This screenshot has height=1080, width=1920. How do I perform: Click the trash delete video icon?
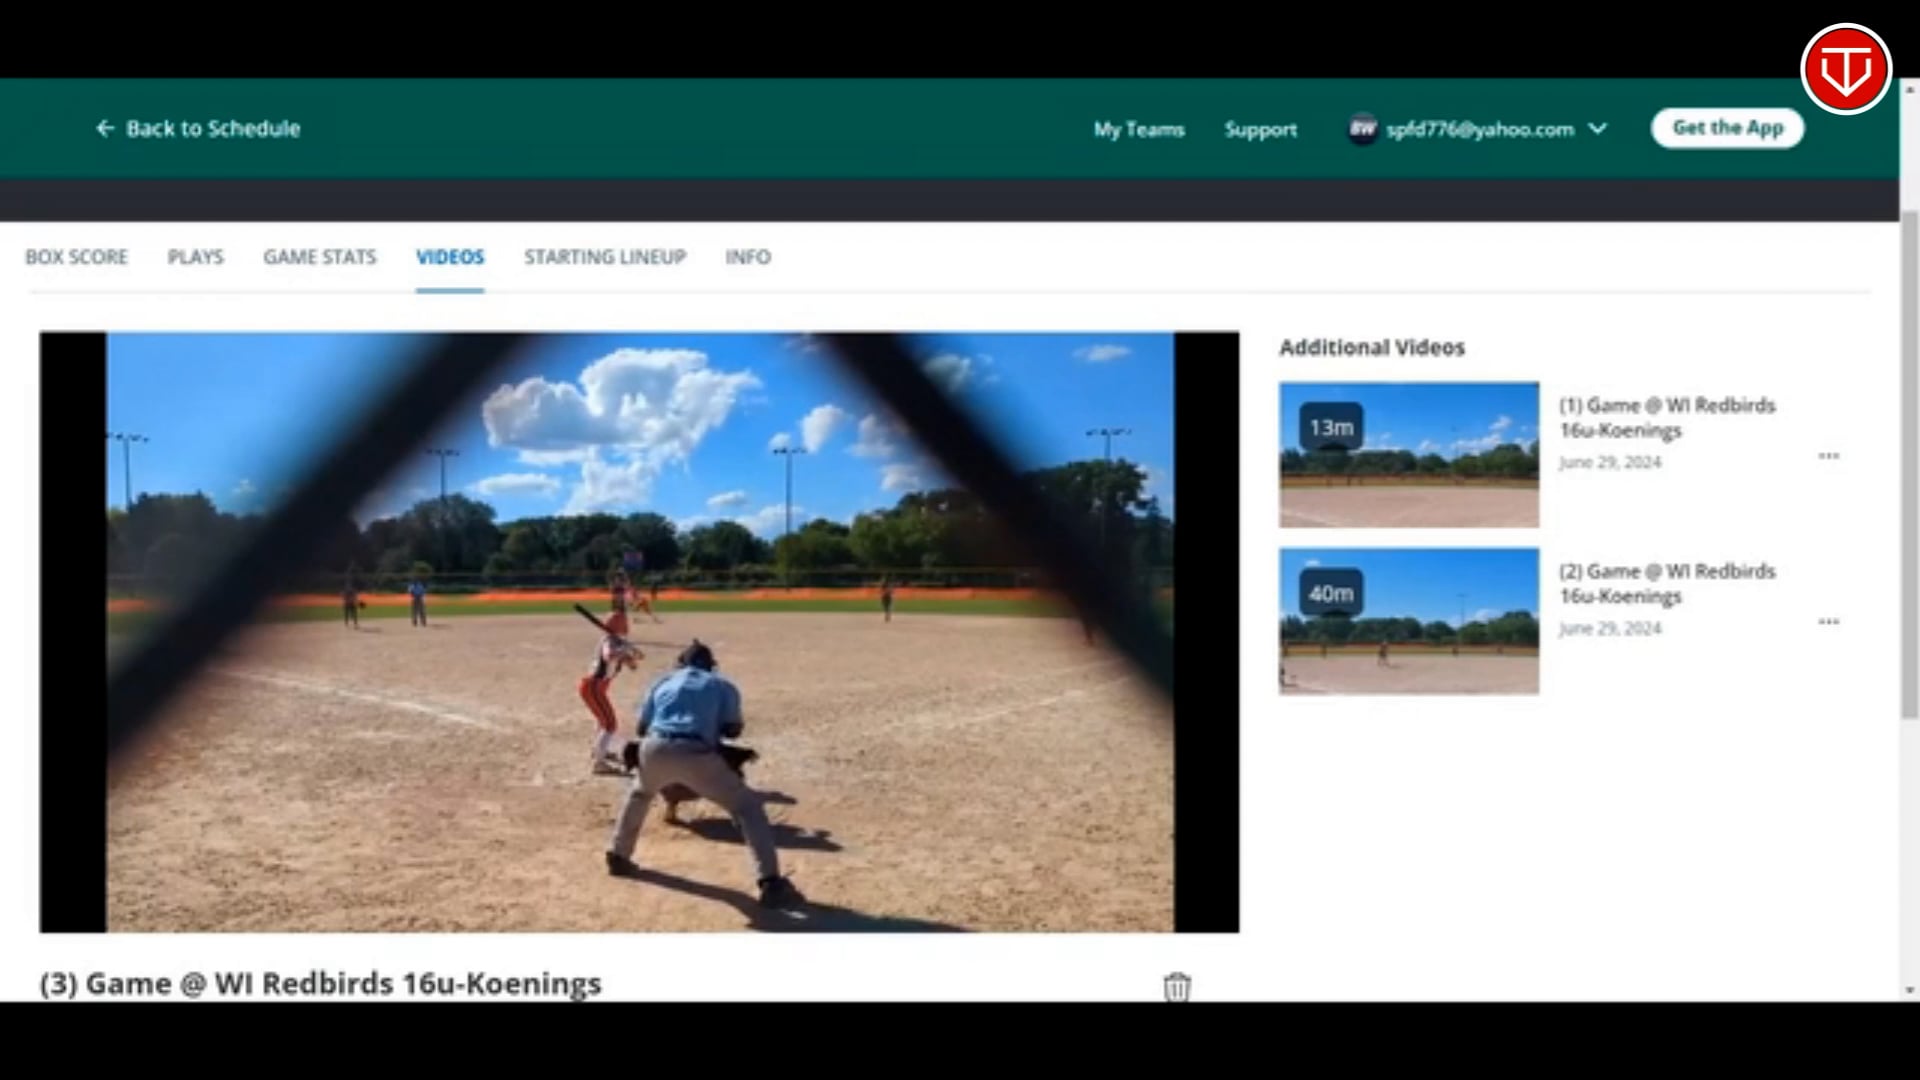click(x=1177, y=987)
